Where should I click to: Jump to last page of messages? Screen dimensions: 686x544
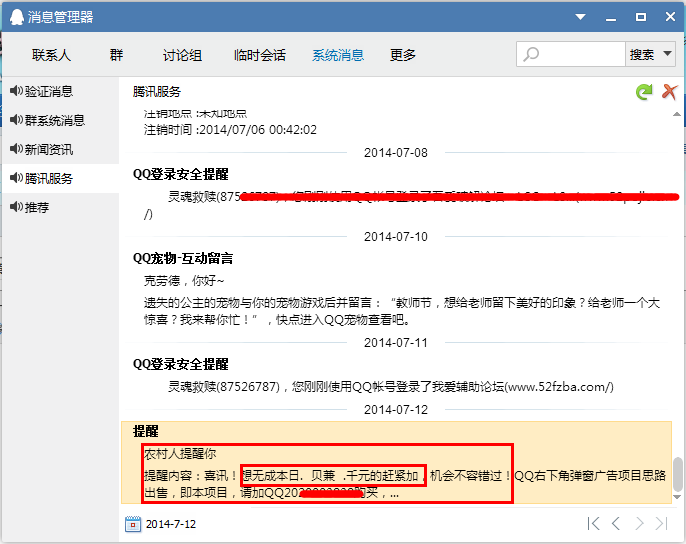(660, 523)
